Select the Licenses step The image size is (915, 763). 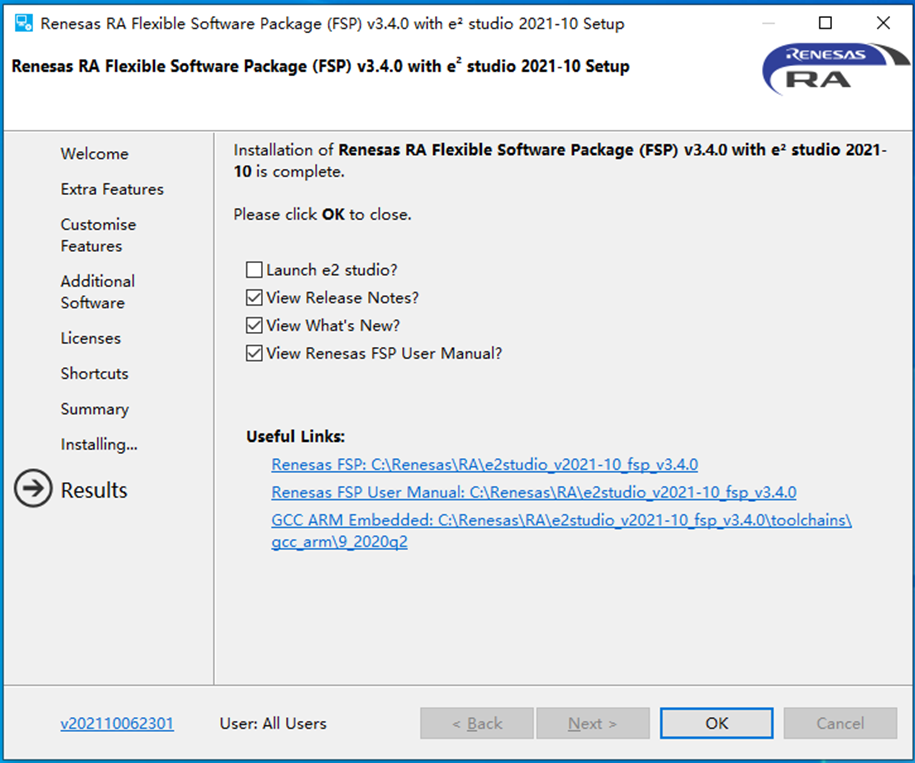click(90, 338)
